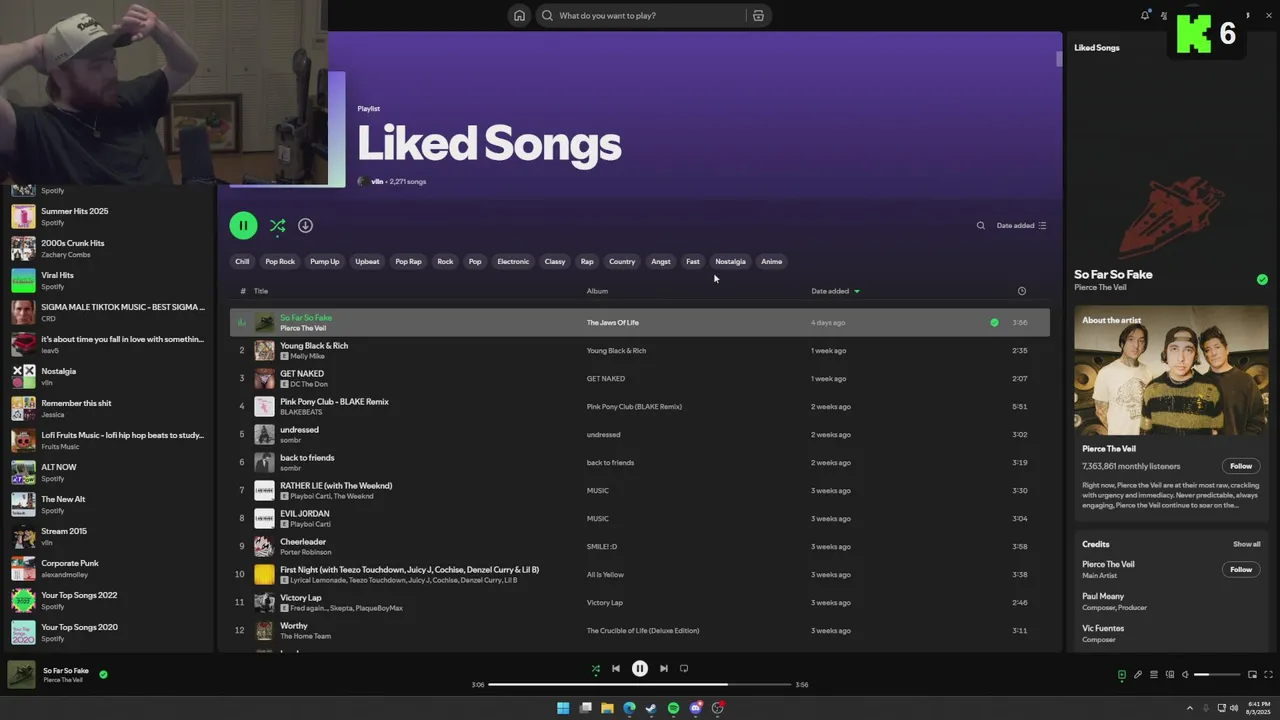
Task: Click the main playlist vertical scrollbar
Action: (x=1059, y=59)
